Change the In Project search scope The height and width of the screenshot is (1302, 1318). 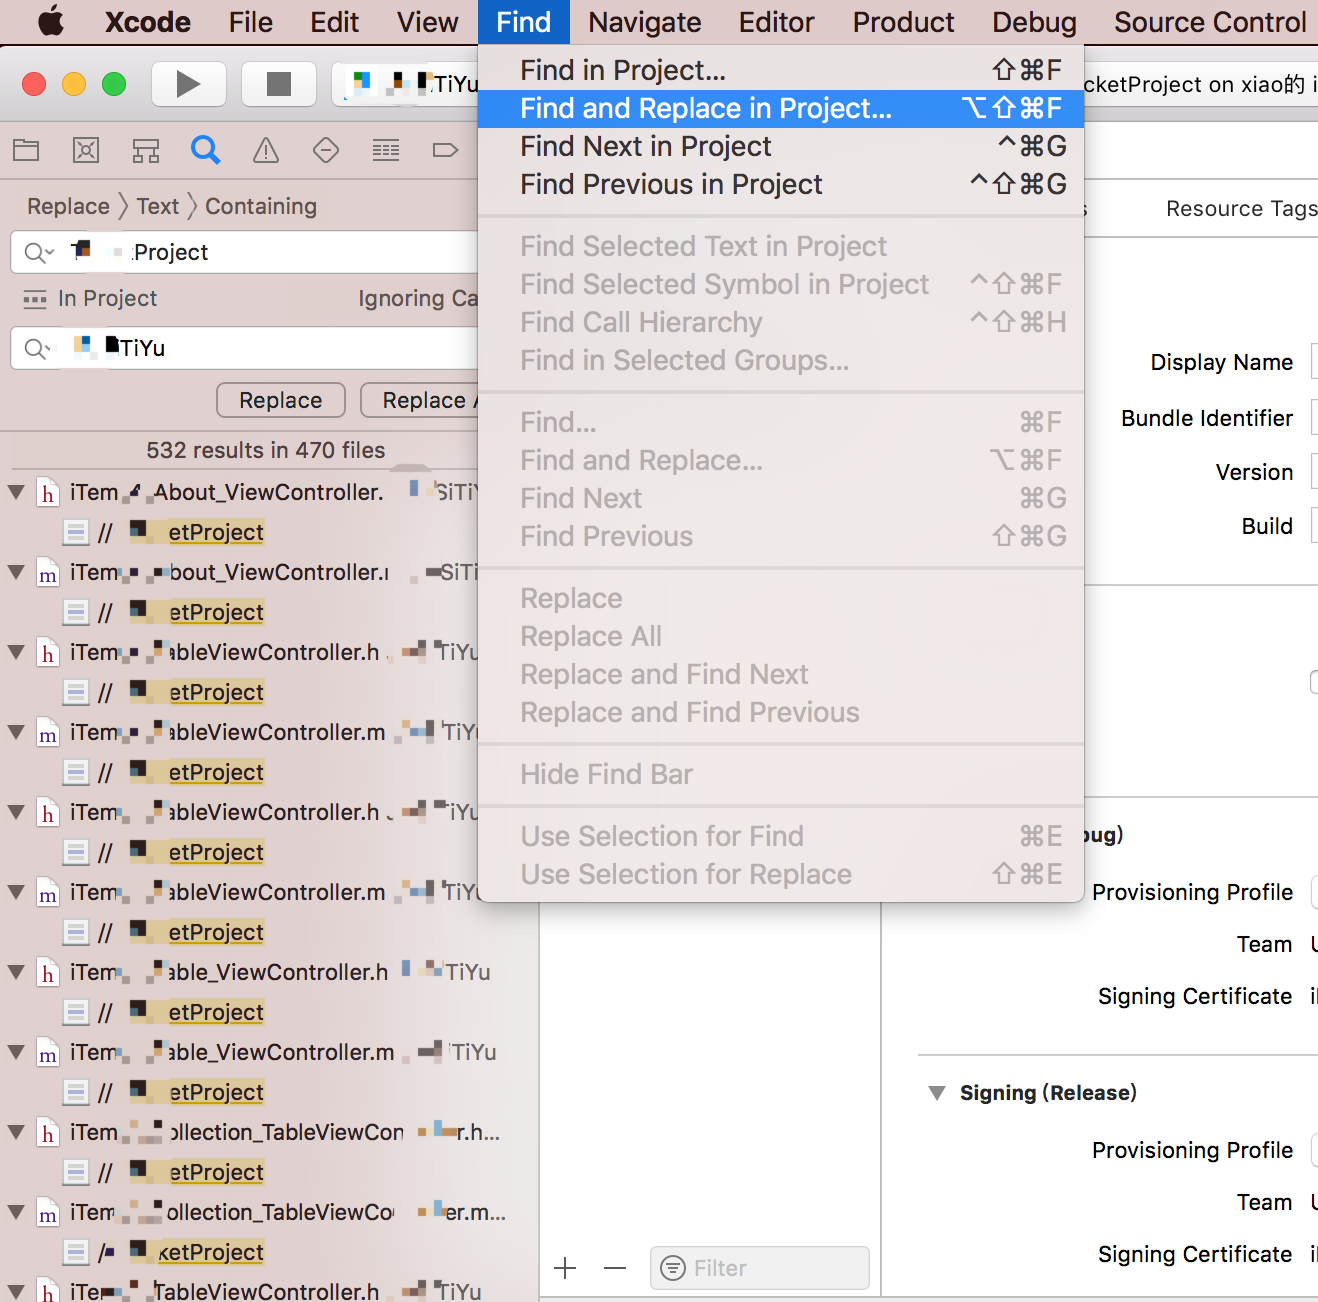tap(107, 298)
